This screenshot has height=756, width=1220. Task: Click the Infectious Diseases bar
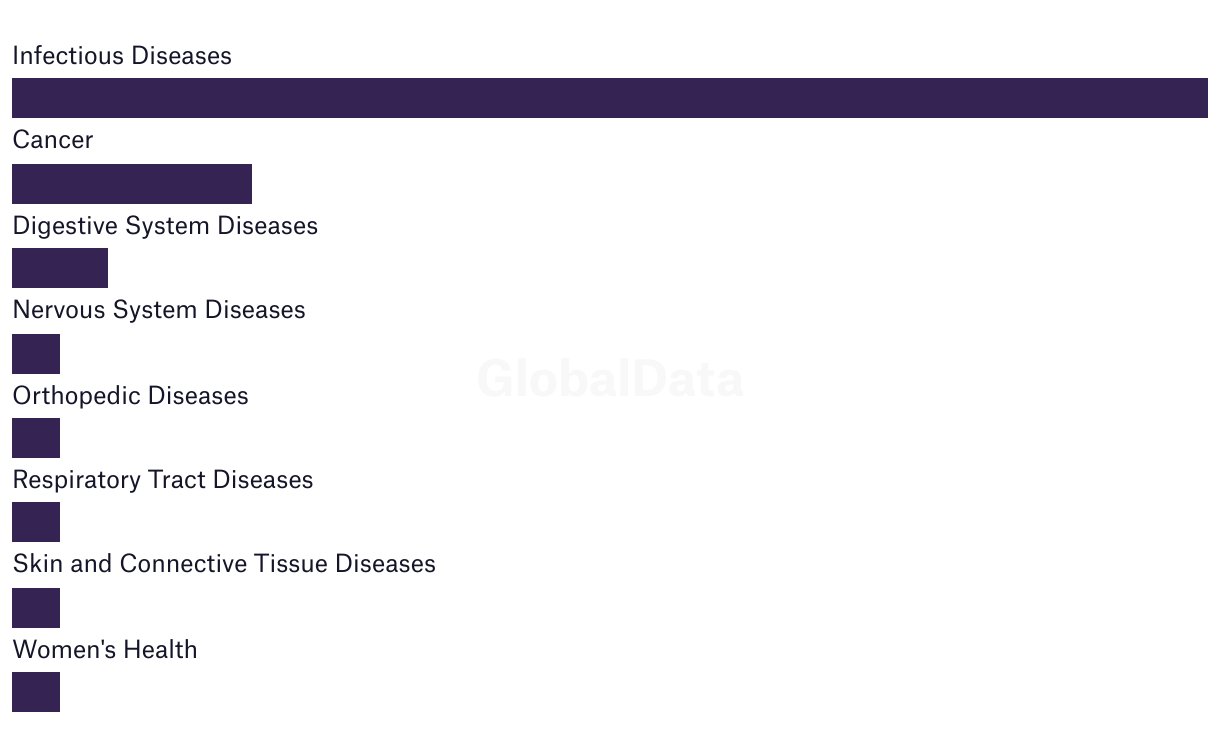click(610, 98)
